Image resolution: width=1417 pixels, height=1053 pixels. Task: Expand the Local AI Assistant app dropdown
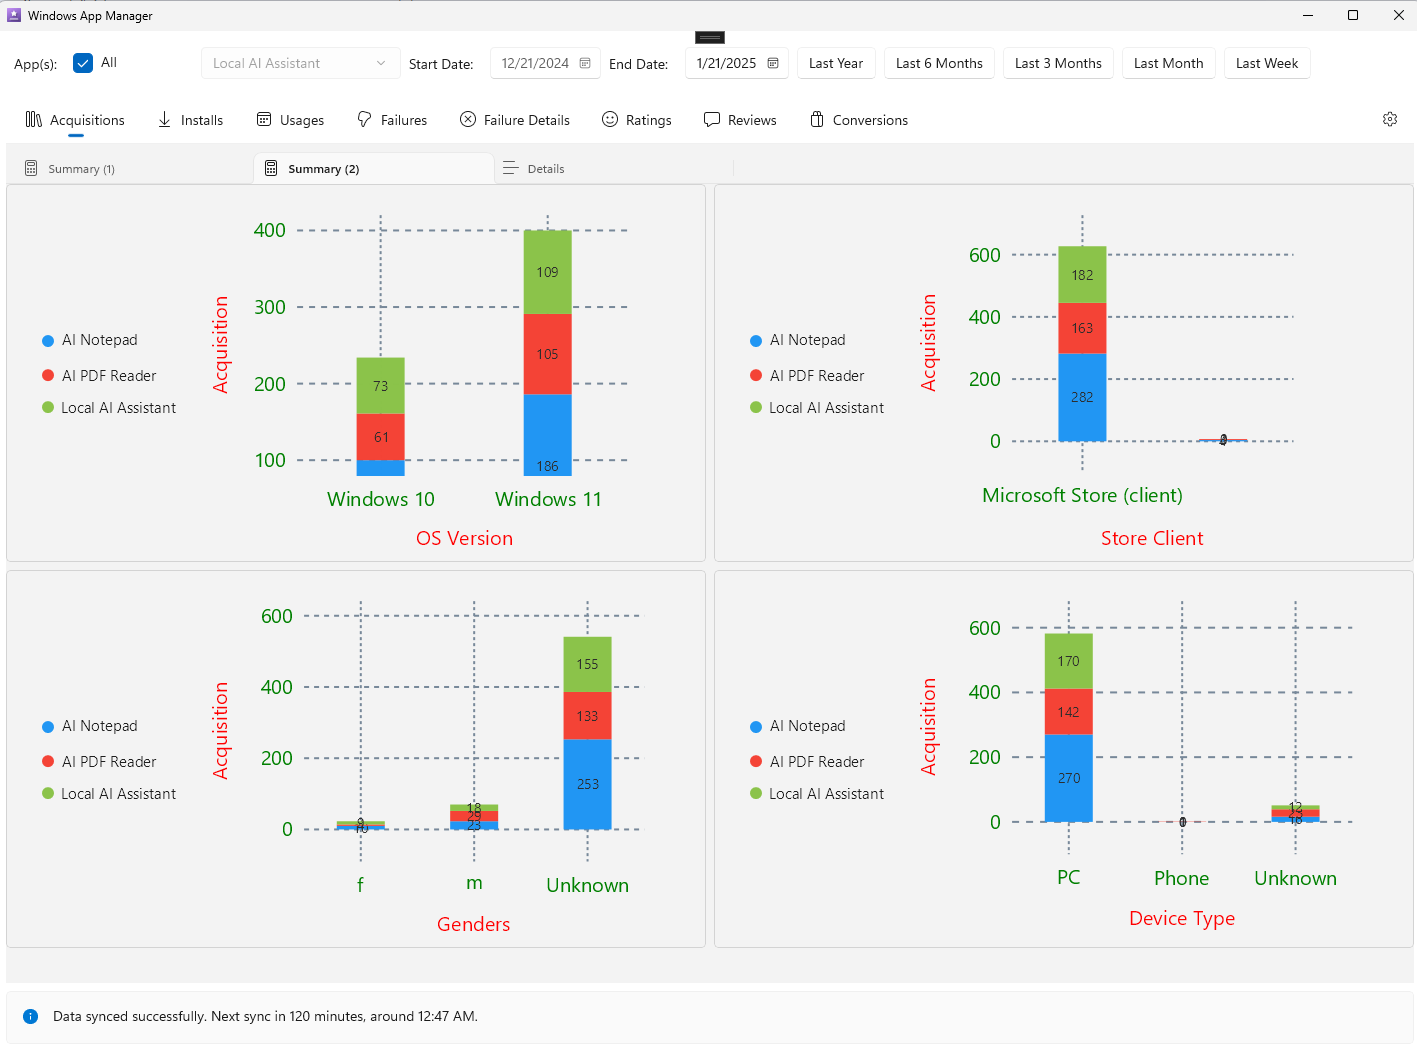pyautogui.click(x=300, y=63)
